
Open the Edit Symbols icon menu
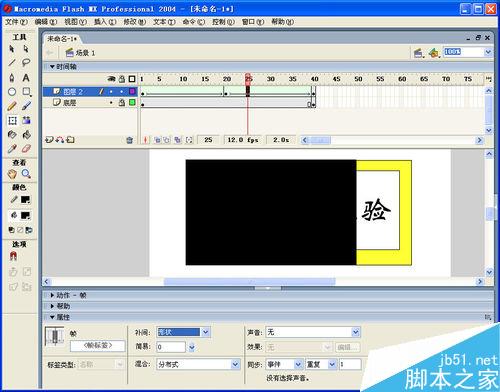[433, 53]
